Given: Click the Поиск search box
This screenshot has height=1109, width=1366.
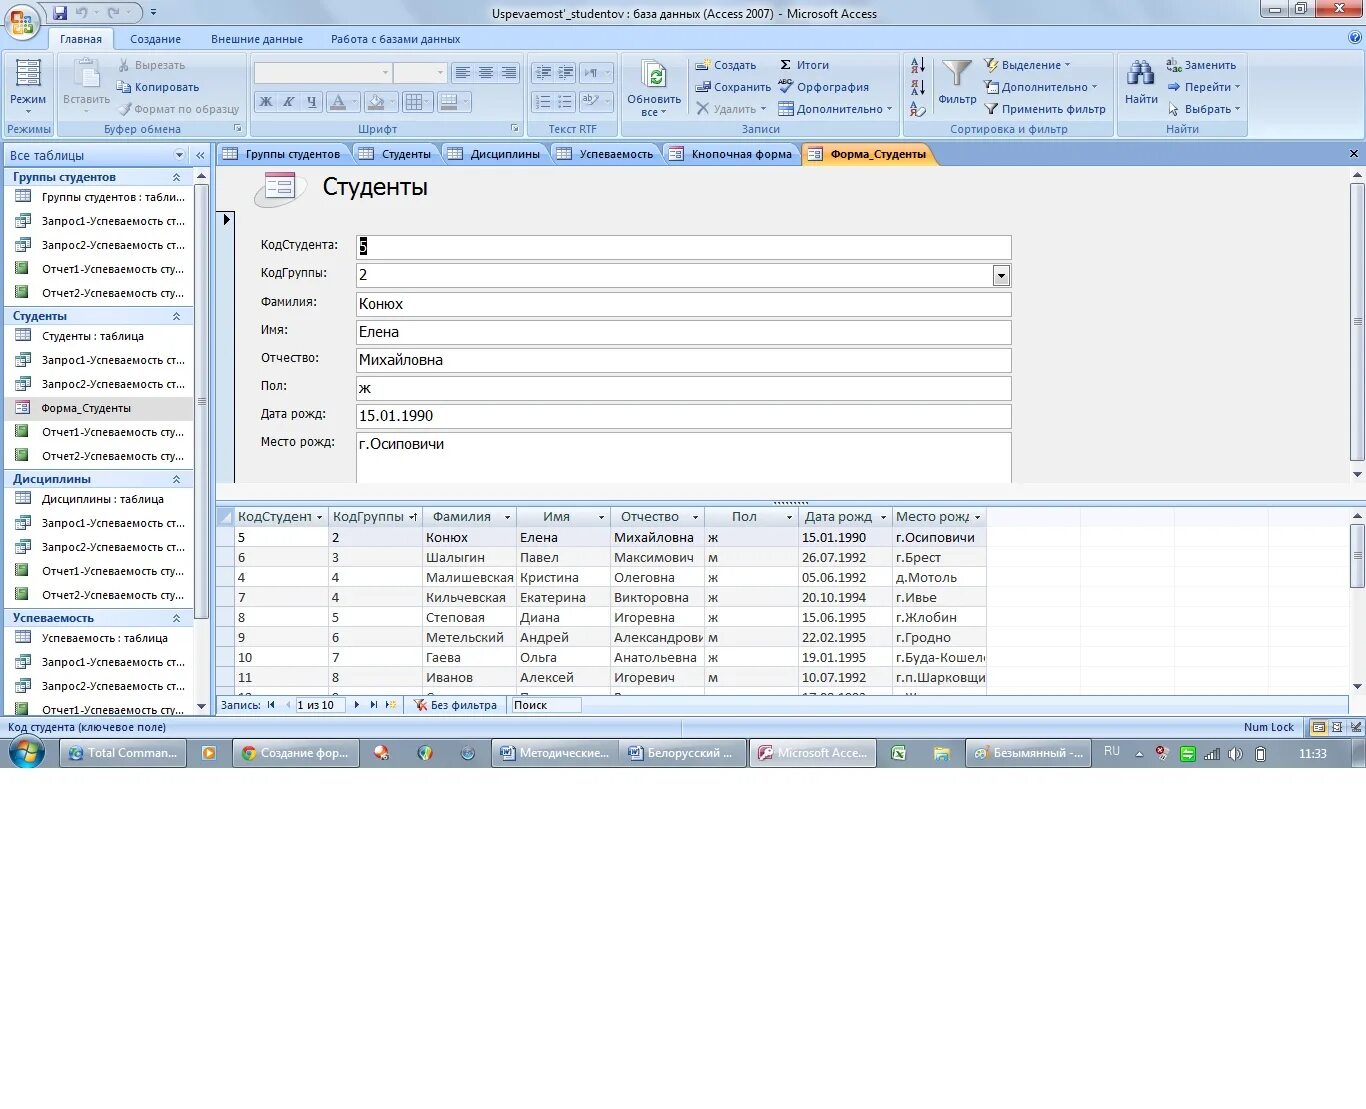Looking at the screenshot, I should (545, 705).
